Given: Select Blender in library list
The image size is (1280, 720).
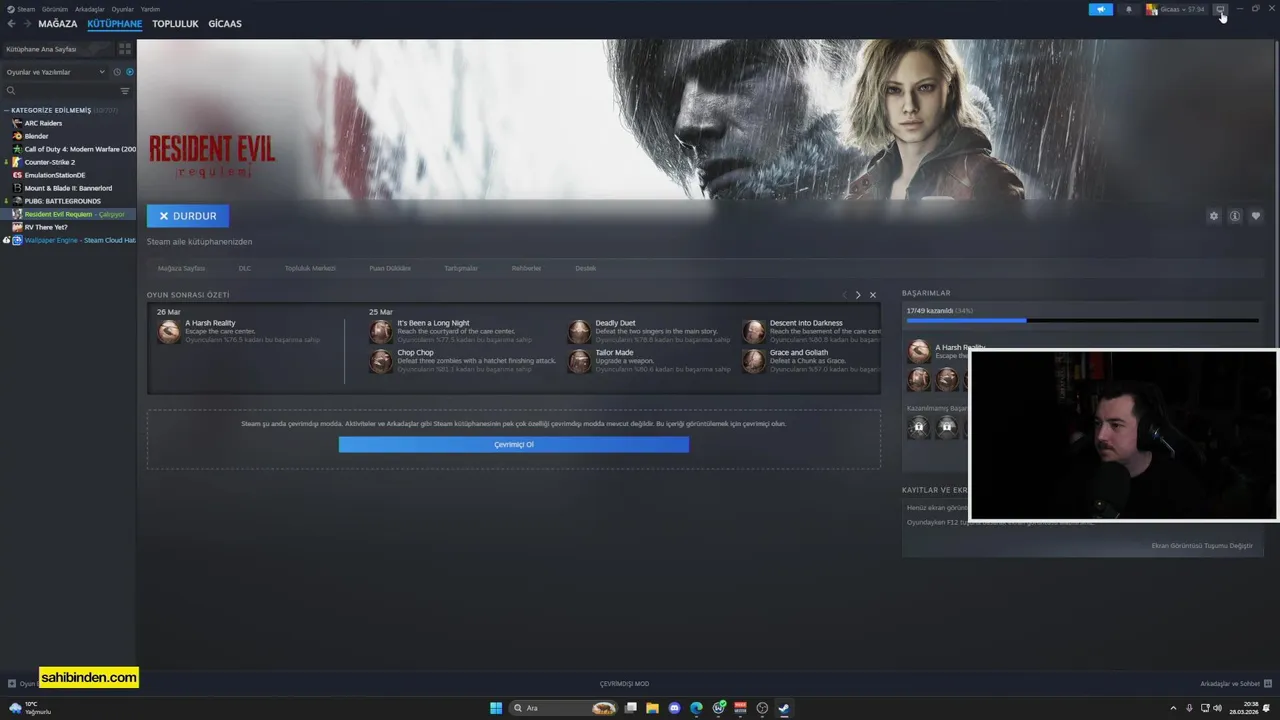Looking at the screenshot, I should click(x=36, y=136).
